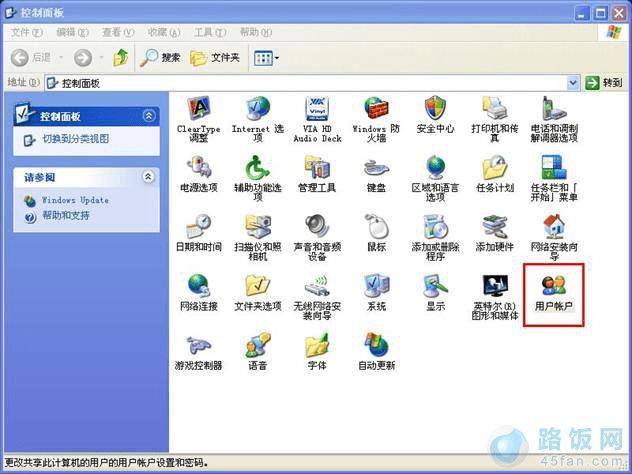The width and height of the screenshot is (632, 474).
Task: Open 添加硬件 icon
Action: click(495, 227)
